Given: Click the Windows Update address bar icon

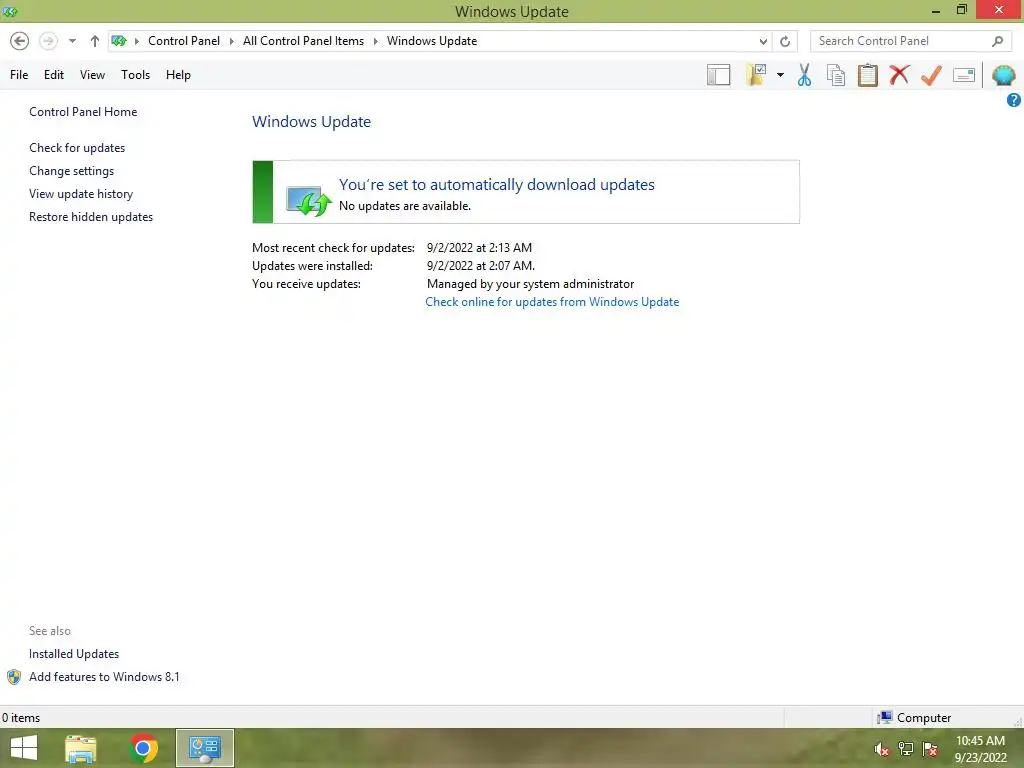Looking at the screenshot, I should [119, 41].
